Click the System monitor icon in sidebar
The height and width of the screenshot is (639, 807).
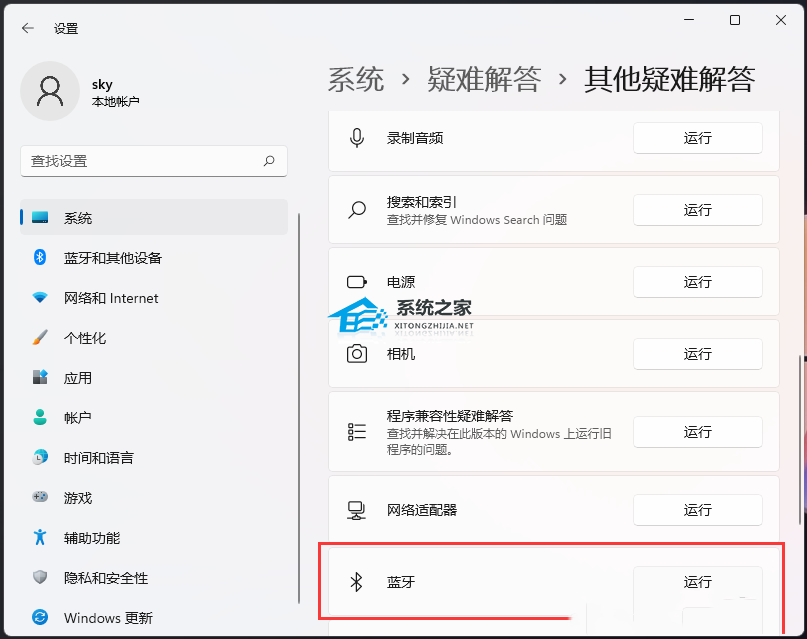coord(40,218)
